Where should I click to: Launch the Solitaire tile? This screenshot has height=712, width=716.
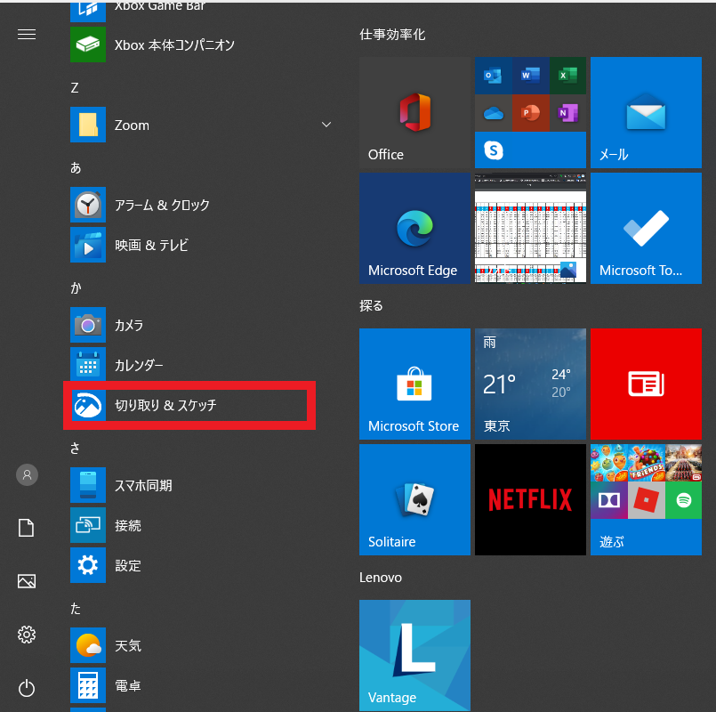[415, 500]
